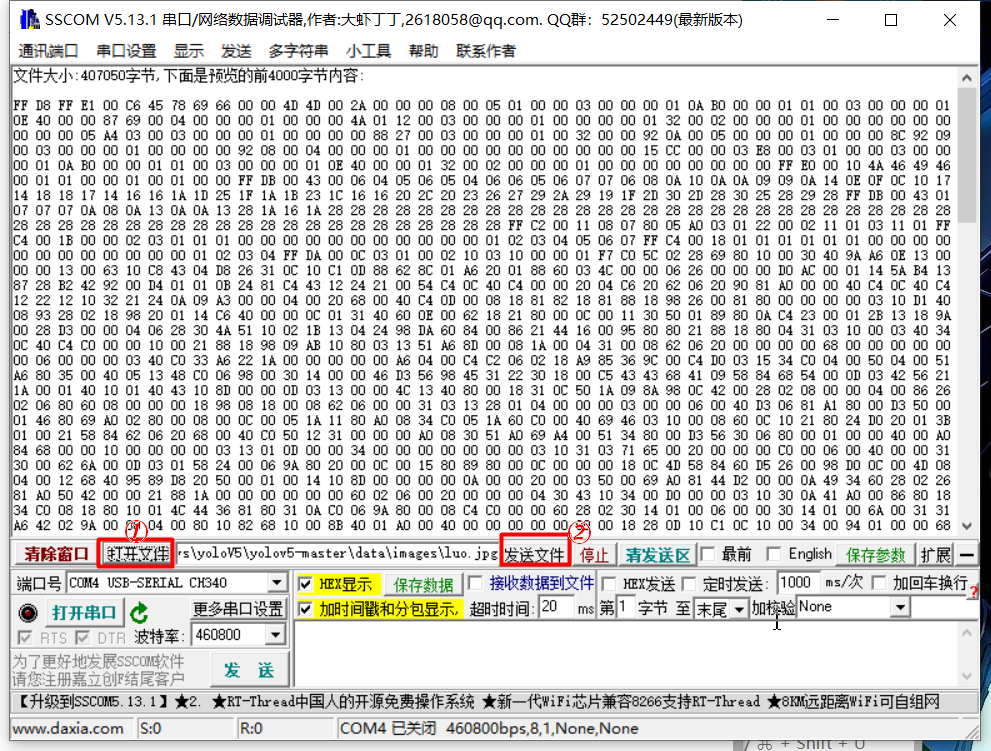
Task: Open the 小工具 menu
Action: coord(368,50)
